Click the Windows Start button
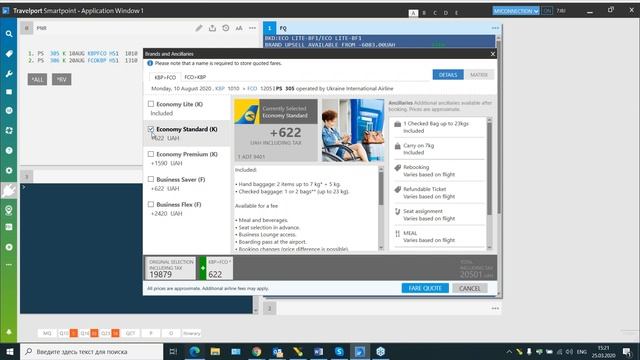640x360 pixels. click(10, 351)
